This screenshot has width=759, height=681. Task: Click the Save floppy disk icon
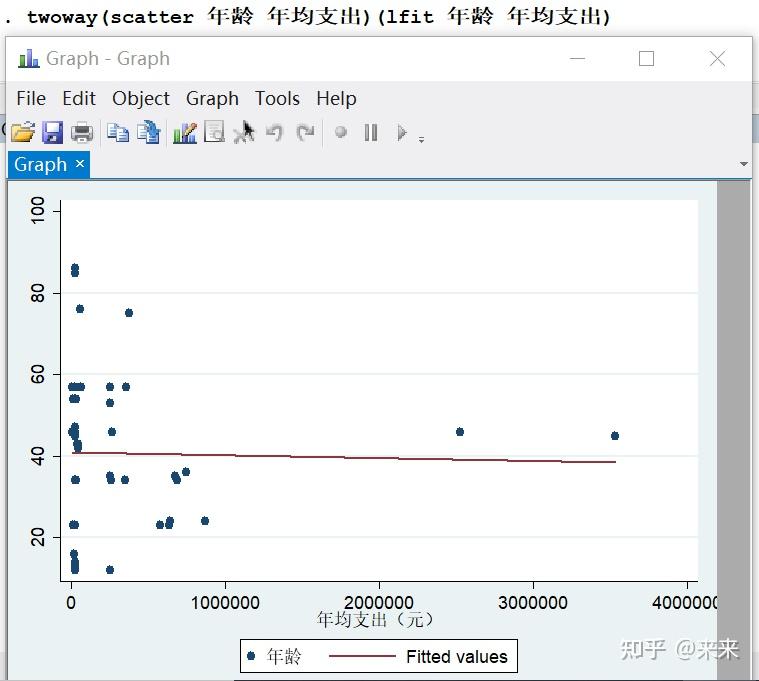pyautogui.click(x=52, y=132)
